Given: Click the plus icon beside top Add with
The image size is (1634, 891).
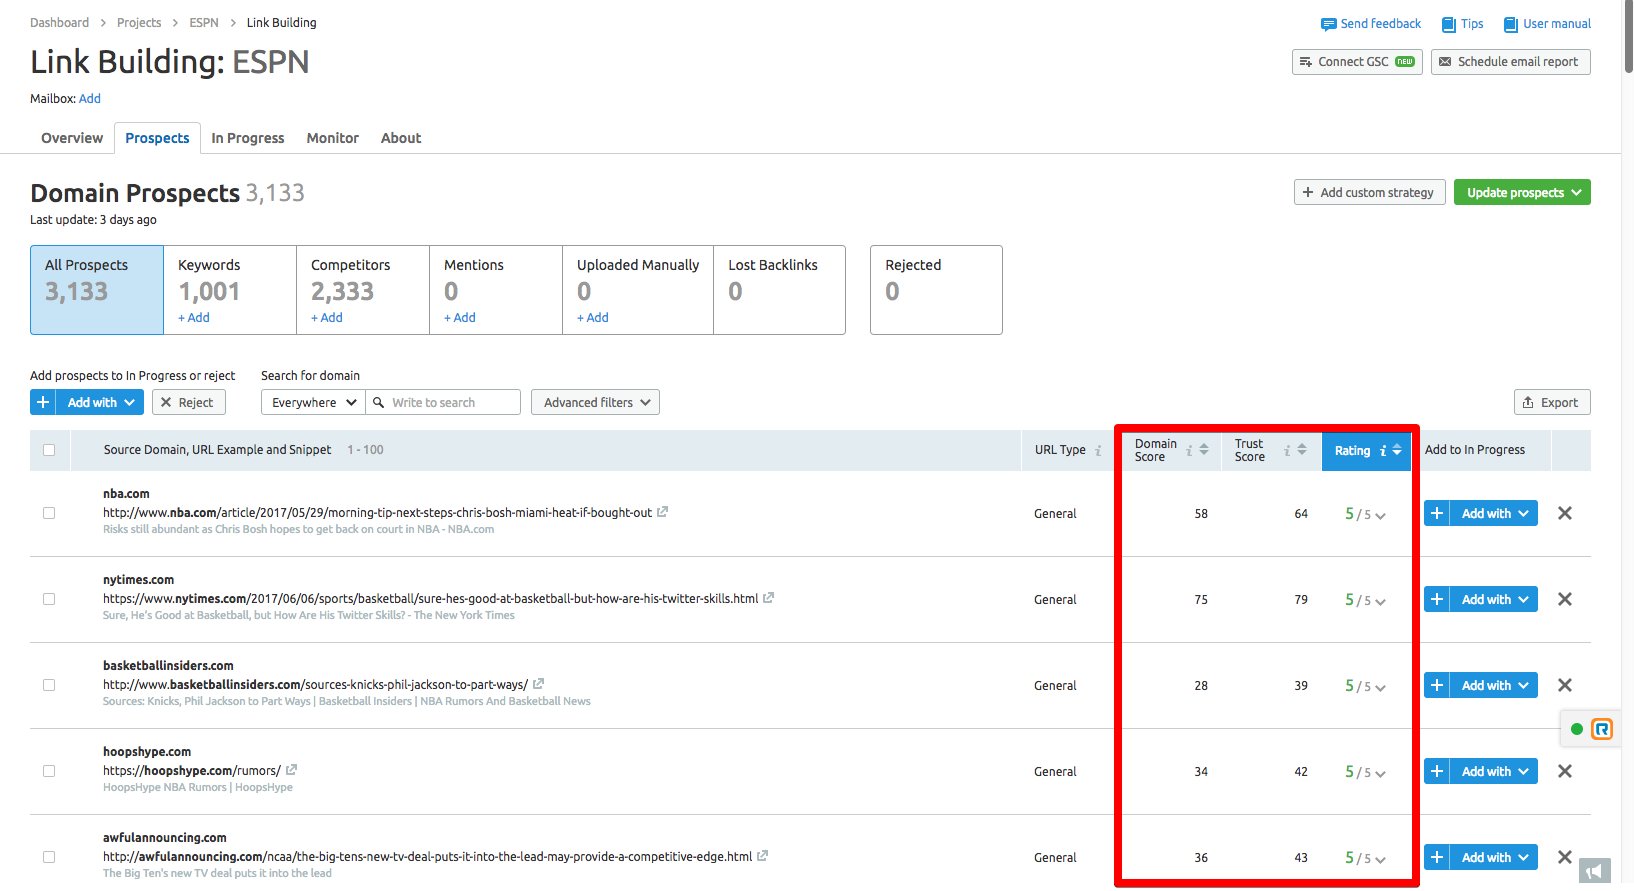Looking at the screenshot, I should [43, 402].
